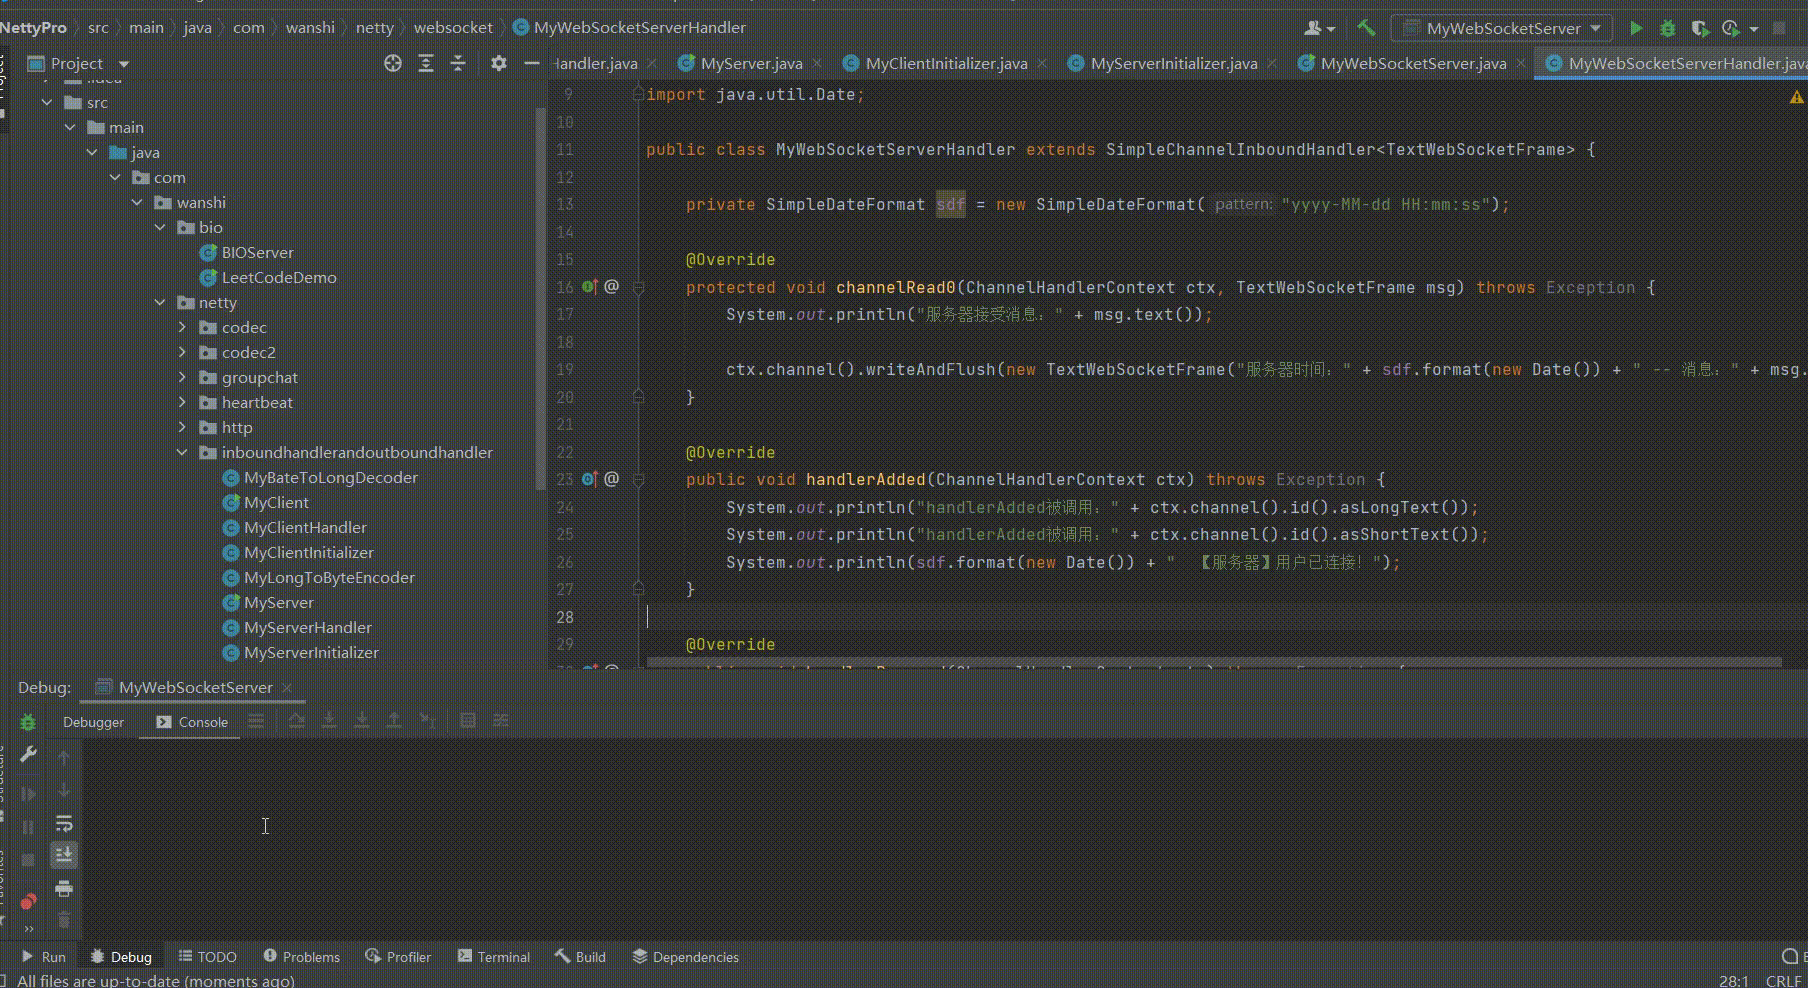This screenshot has height=988, width=1808.
Task: Open the MyServerInitializer.java editor tab
Action: click(x=1173, y=63)
